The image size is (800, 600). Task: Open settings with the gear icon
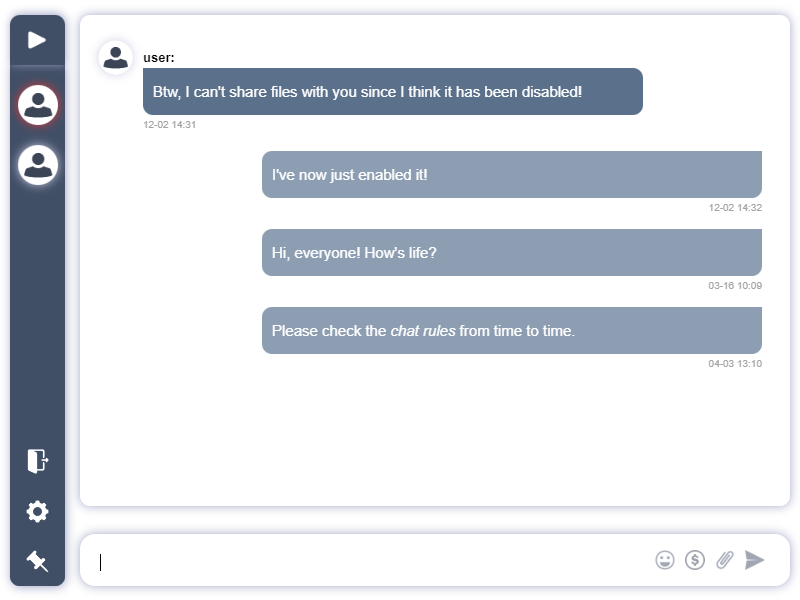37,511
